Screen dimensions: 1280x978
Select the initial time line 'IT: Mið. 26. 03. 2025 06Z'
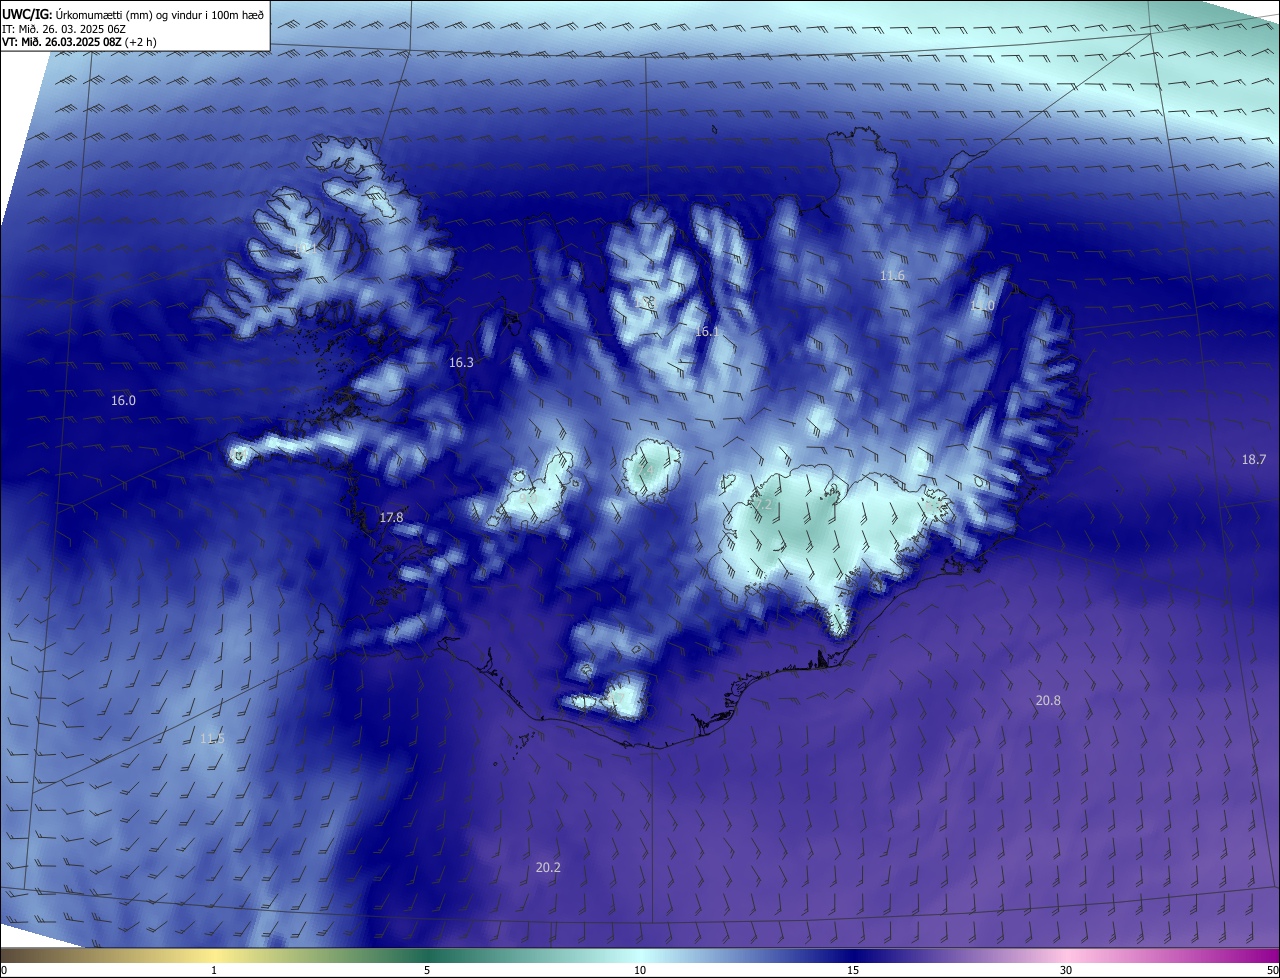click(65, 28)
